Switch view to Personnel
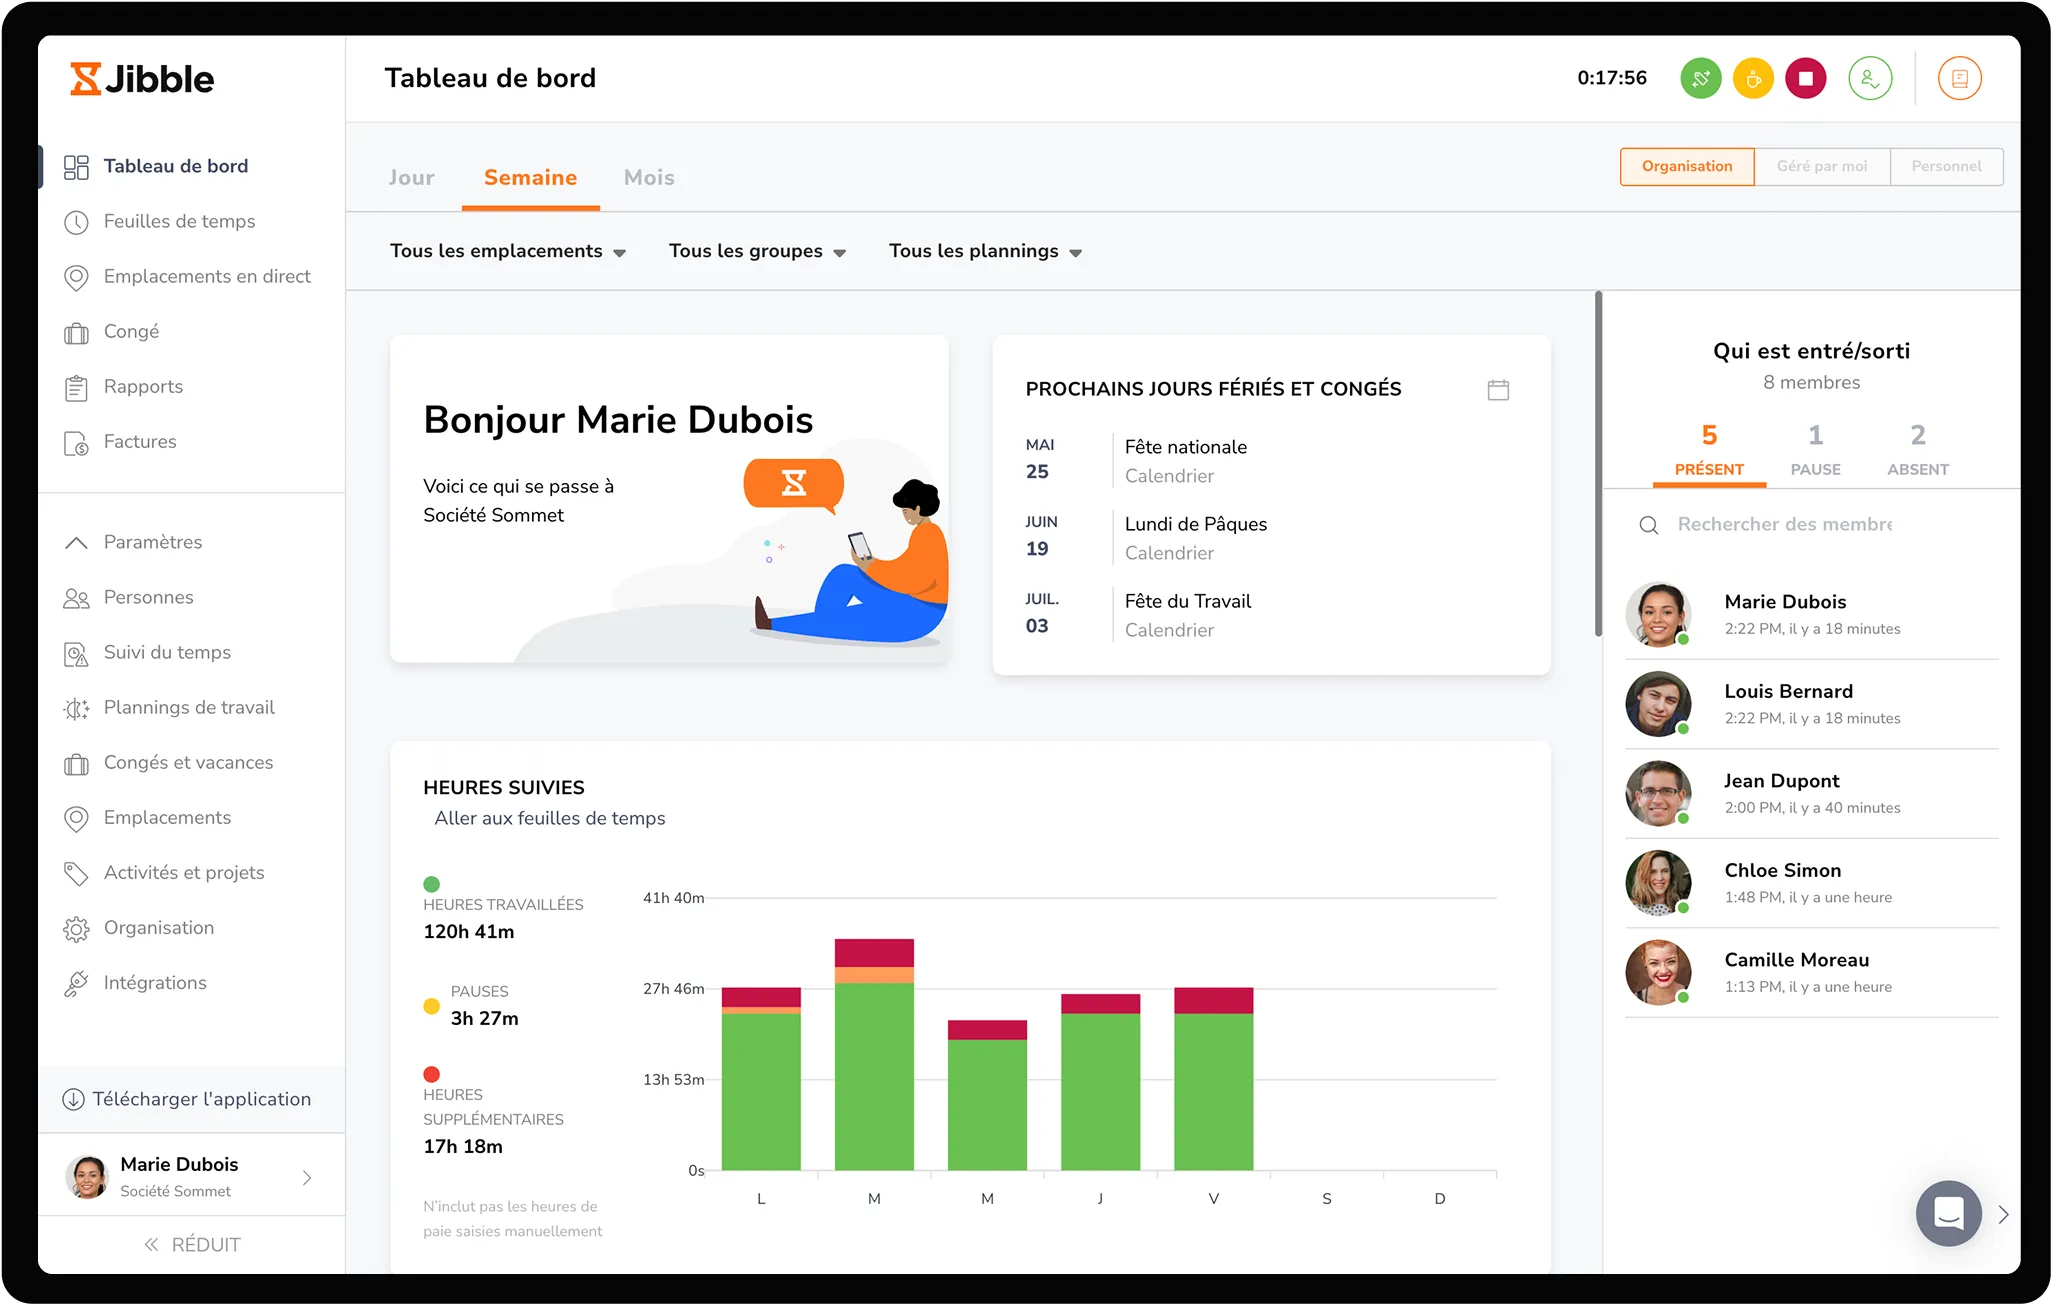The image size is (2053, 1306). (x=1945, y=167)
